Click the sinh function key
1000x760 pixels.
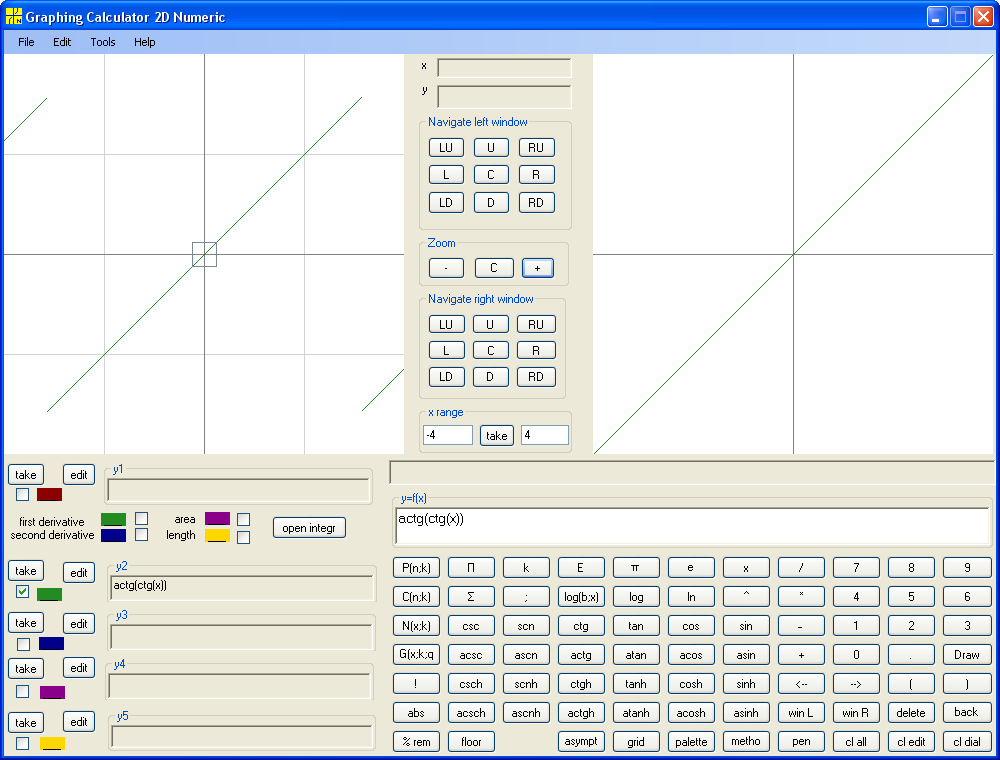point(746,684)
